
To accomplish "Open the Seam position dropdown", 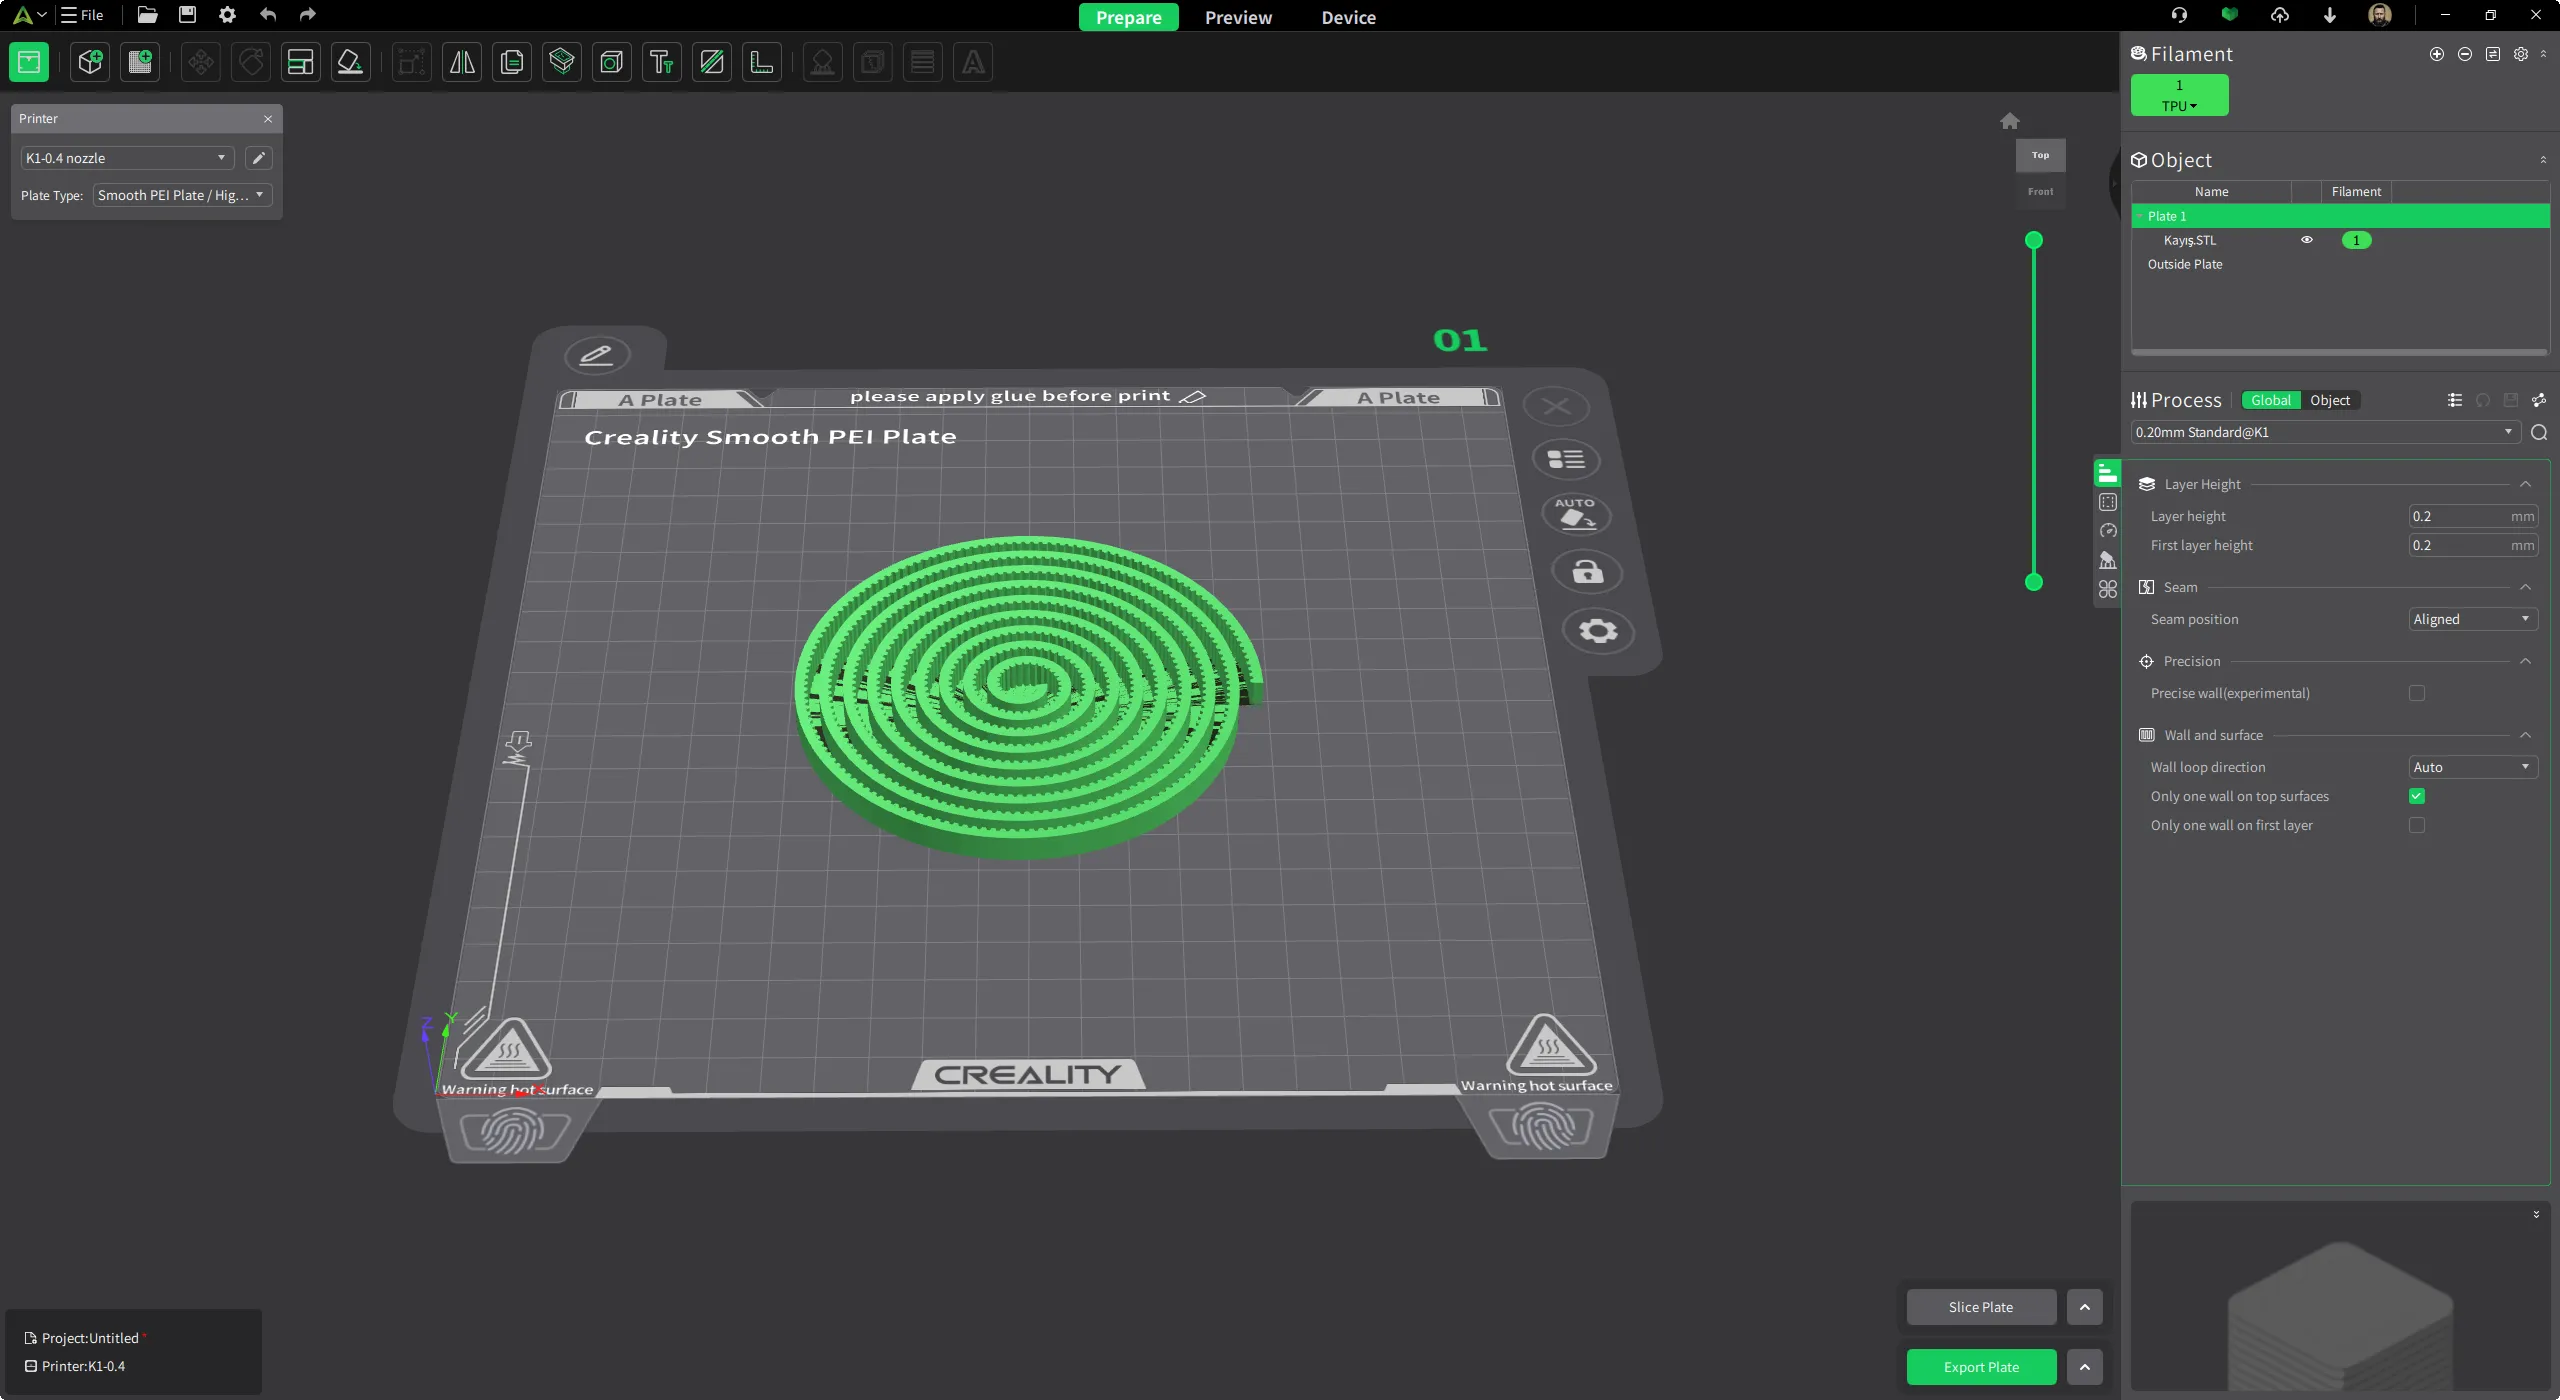I will (x=2472, y=619).
